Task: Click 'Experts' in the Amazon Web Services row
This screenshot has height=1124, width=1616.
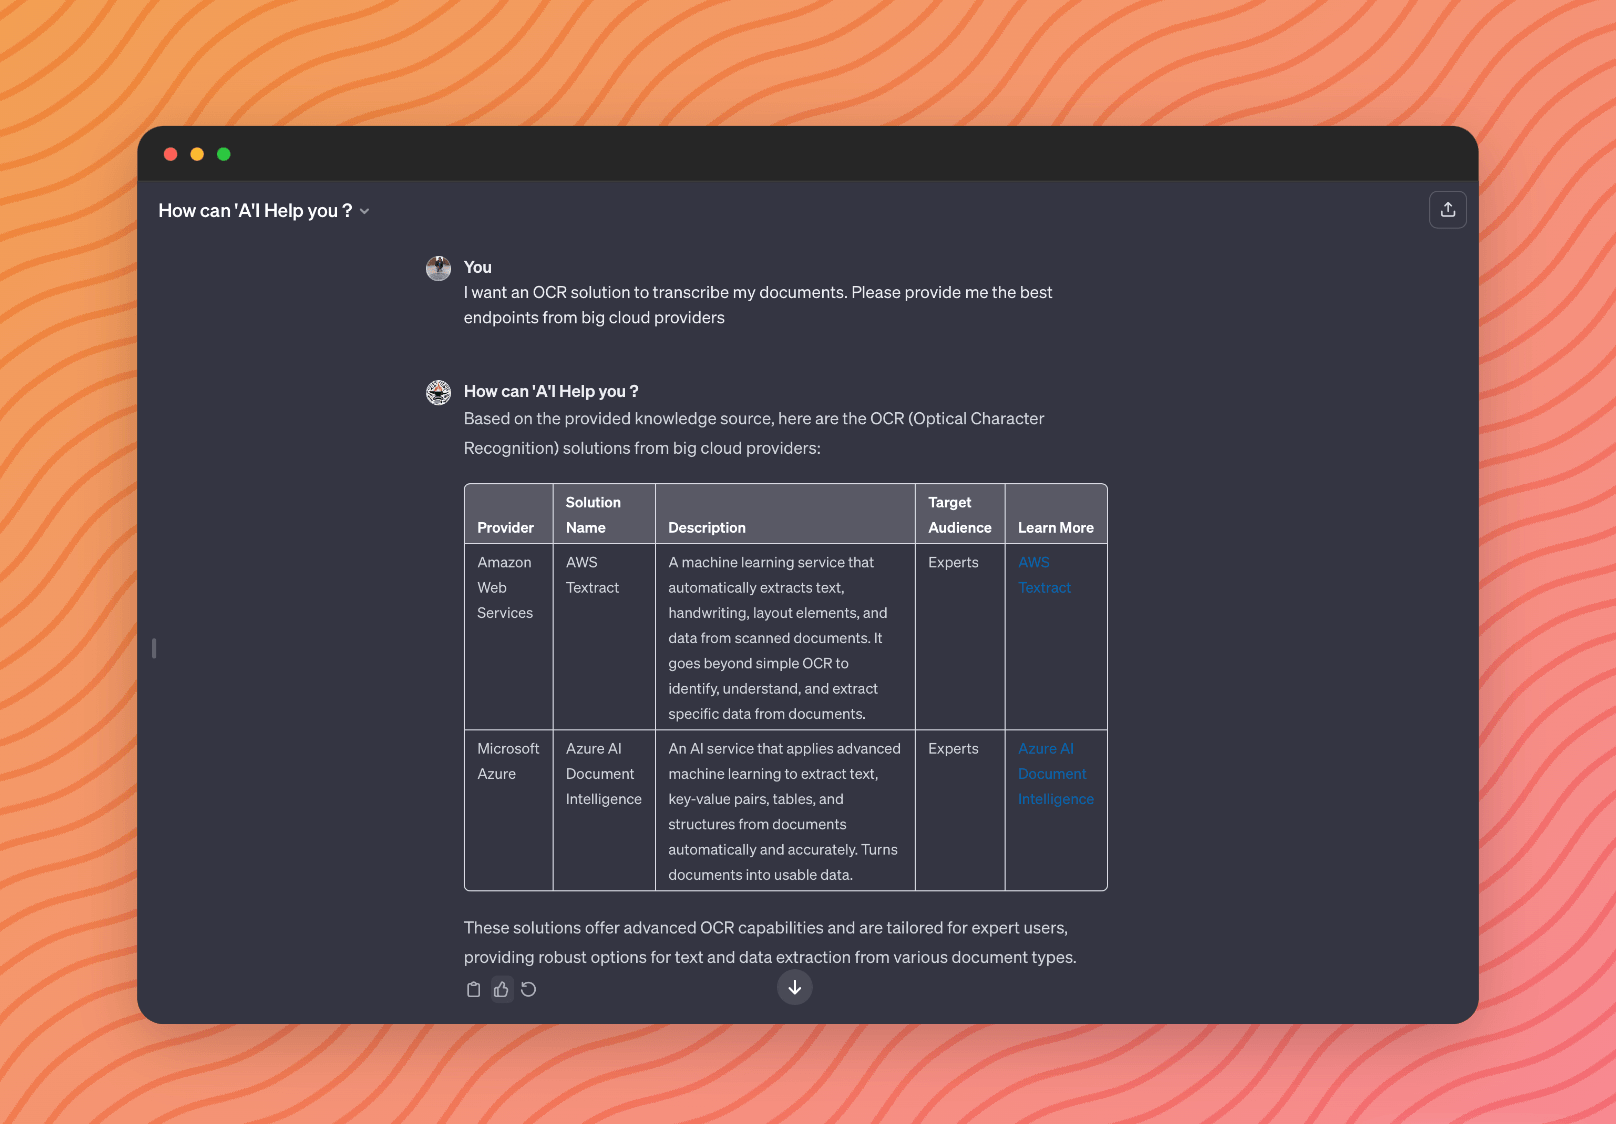Action: [953, 563]
